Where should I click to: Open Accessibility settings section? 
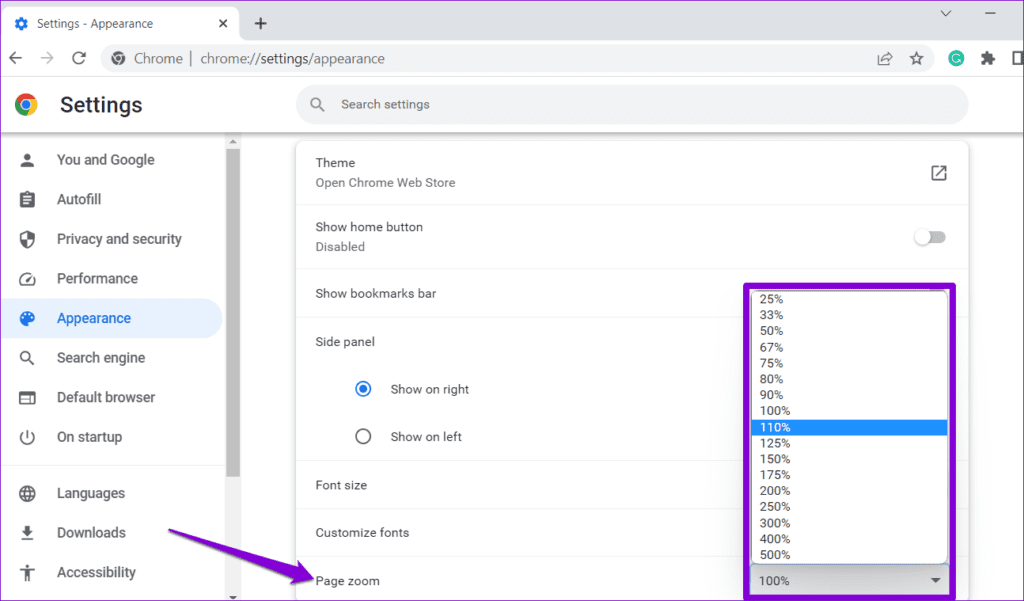coord(111,572)
